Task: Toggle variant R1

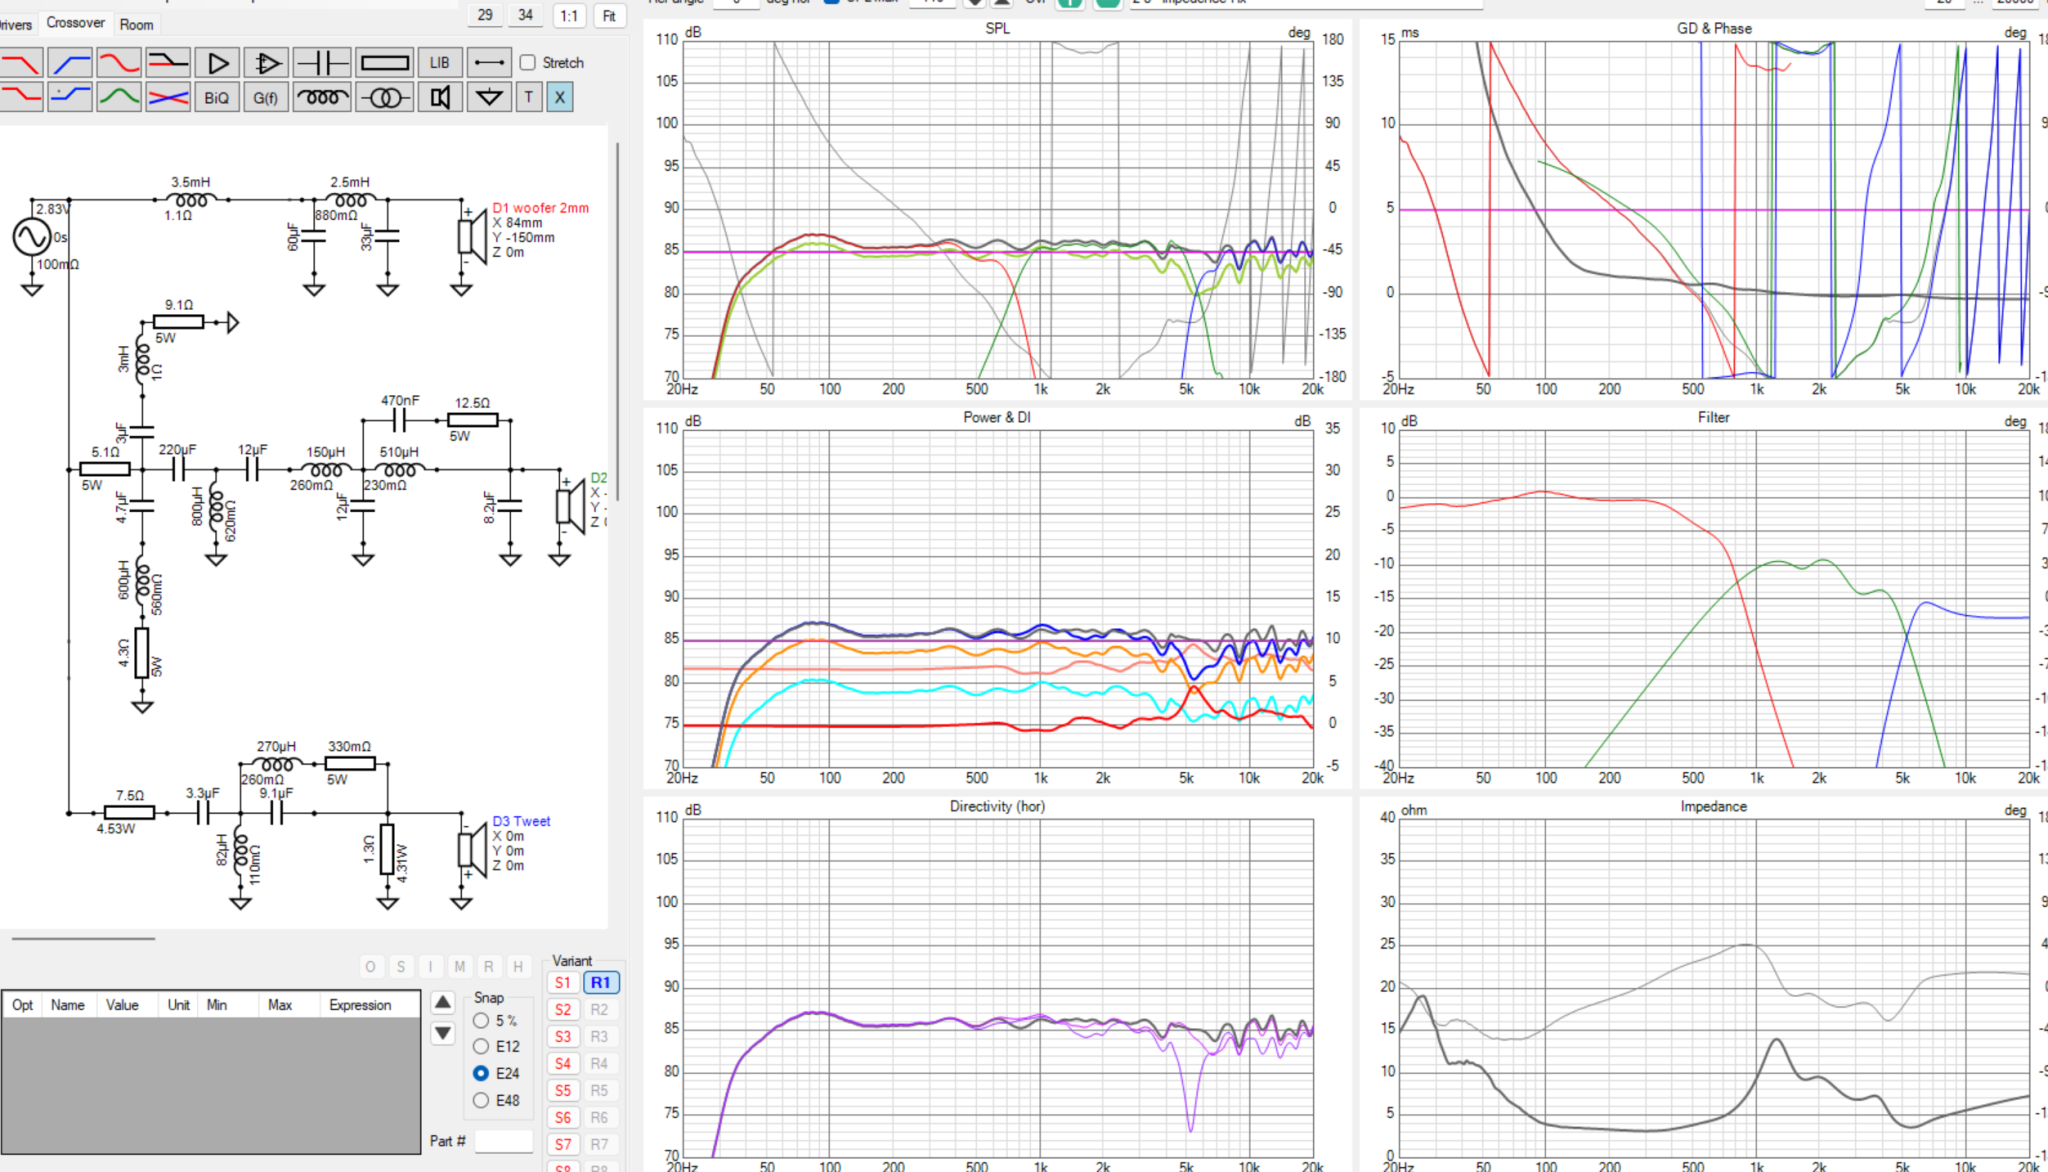Action: click(601, 983)
